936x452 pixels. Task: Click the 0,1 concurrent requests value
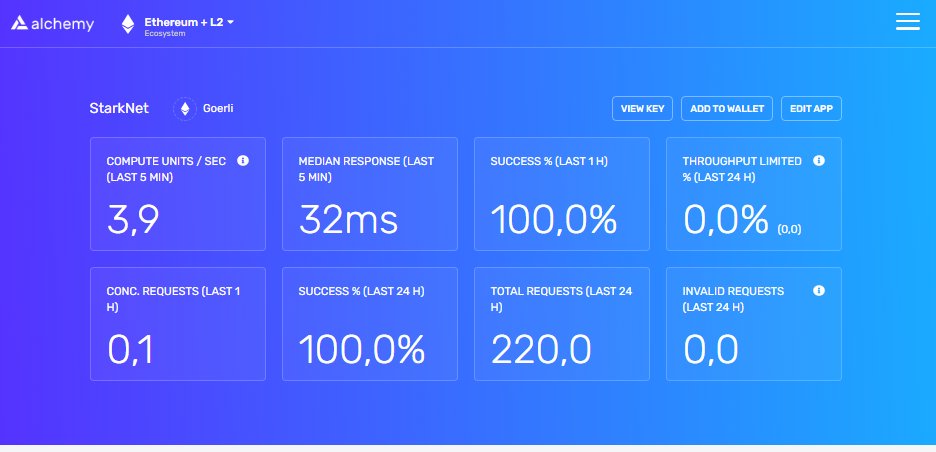tap(131, 350)
